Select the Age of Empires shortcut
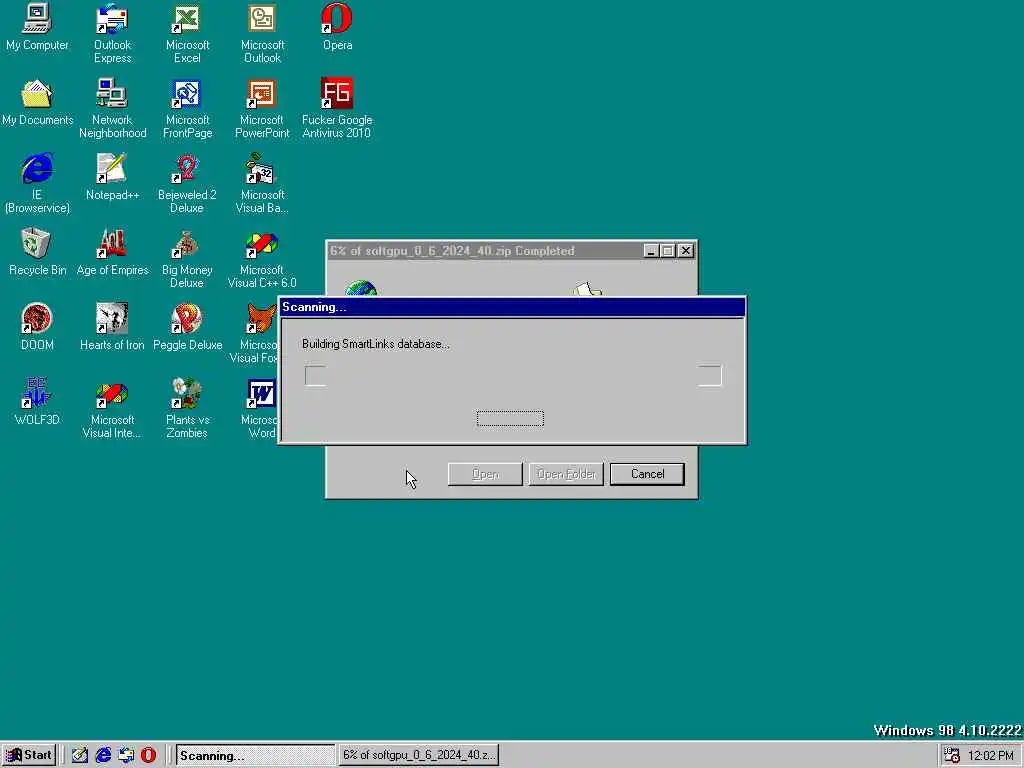The image size is (1024, 768). pos(112,252)
